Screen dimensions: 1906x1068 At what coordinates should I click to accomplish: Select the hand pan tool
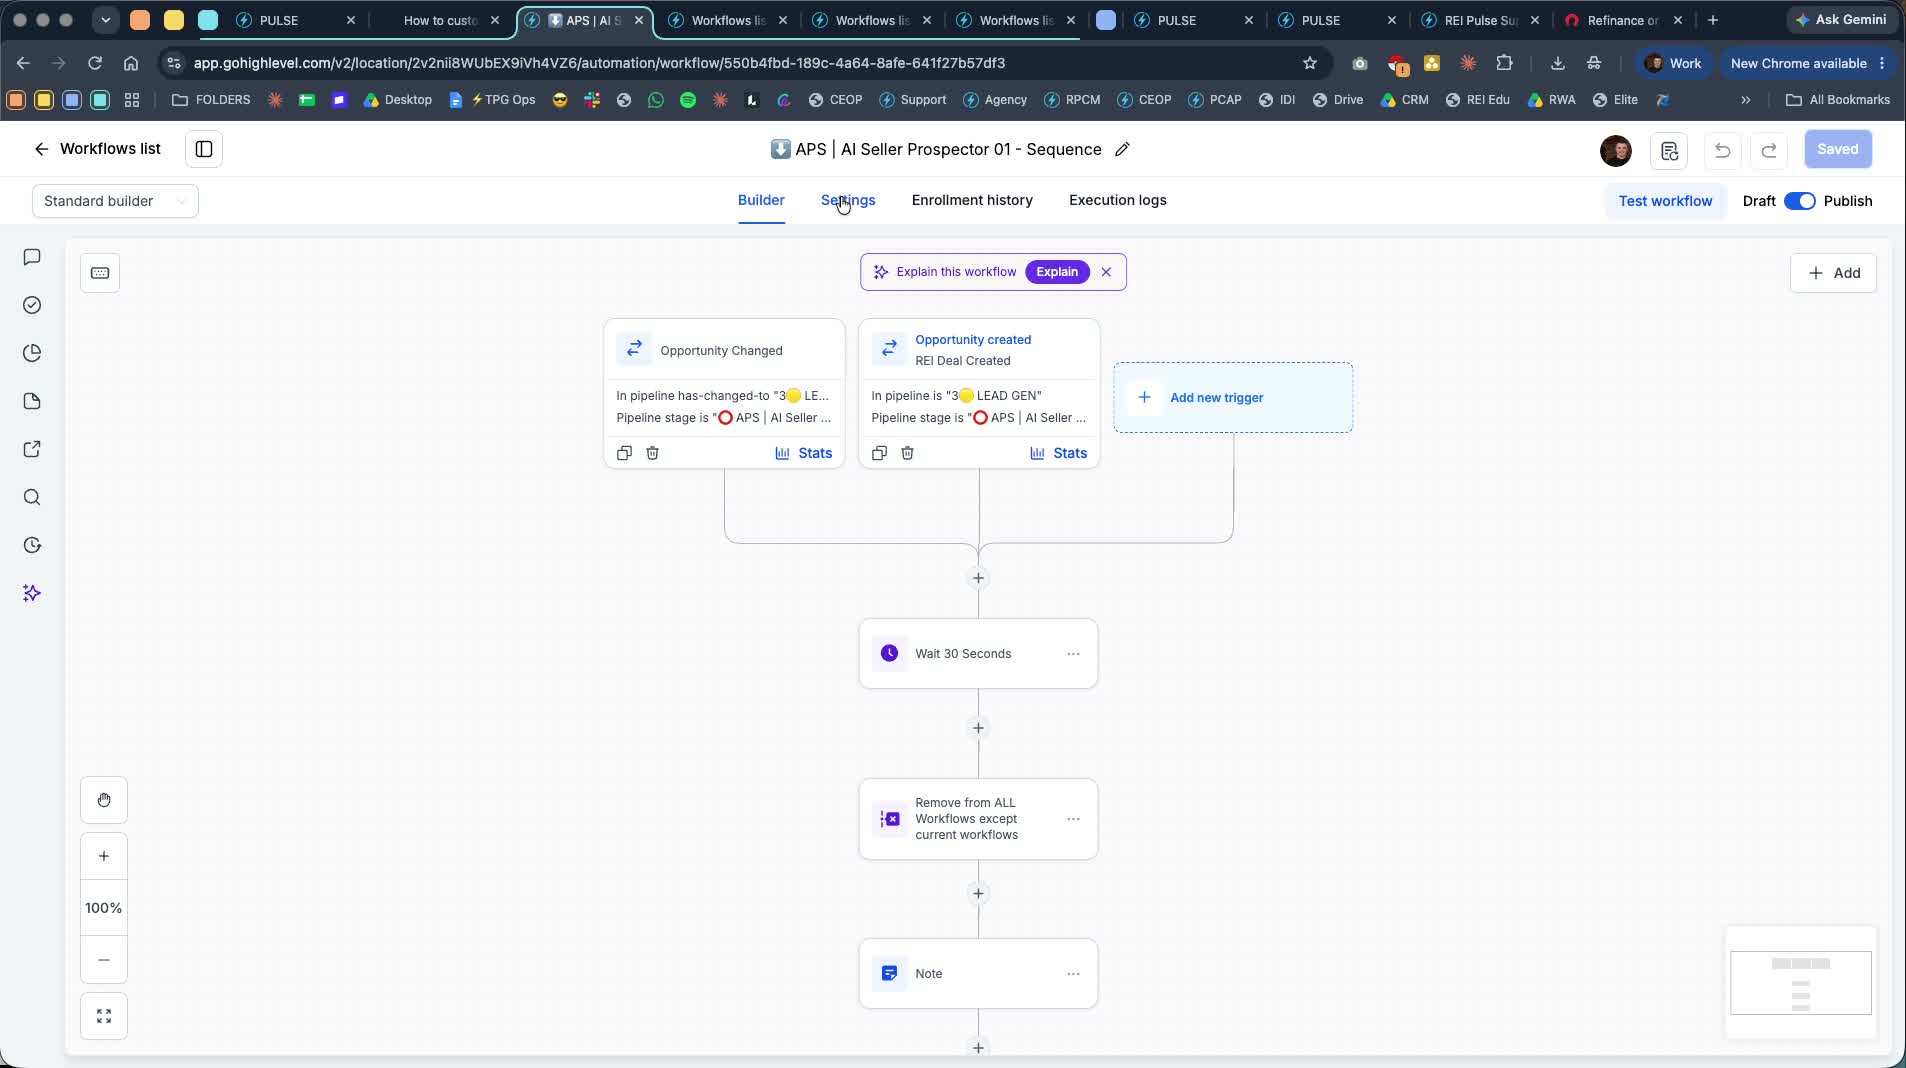click(x=104, y=800)
